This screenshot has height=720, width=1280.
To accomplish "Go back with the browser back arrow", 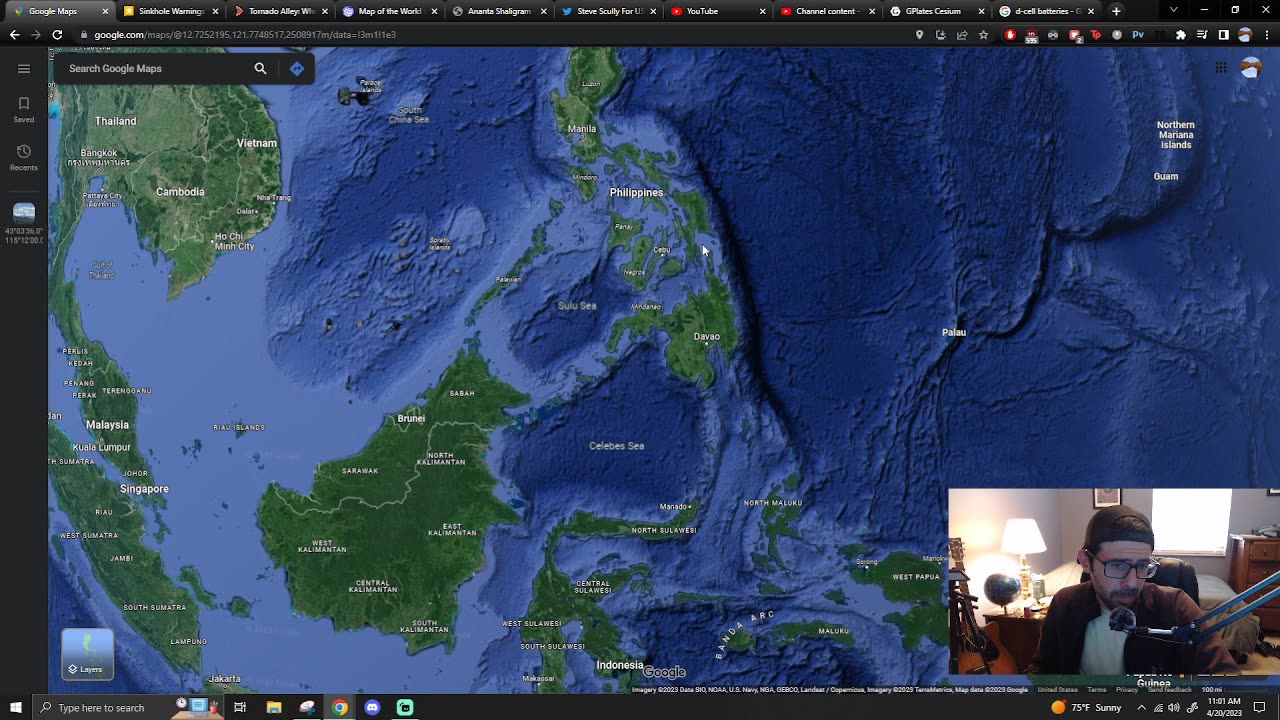I will click(14, 35).
